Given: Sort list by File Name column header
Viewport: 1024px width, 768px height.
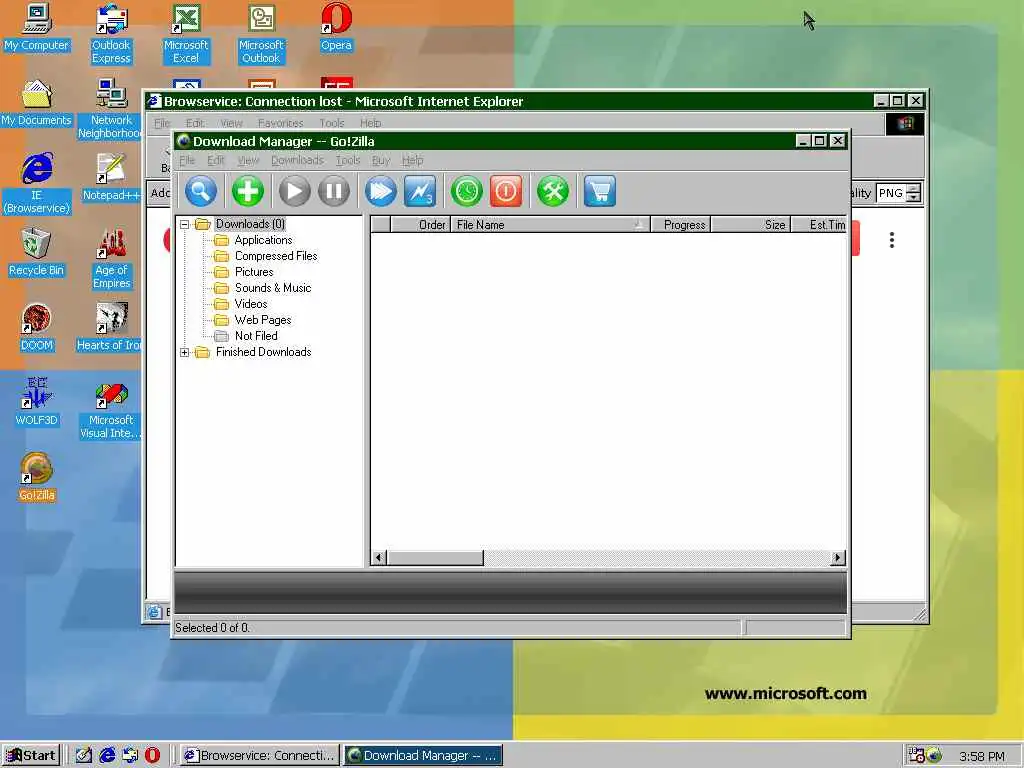Looking at the screenshot, I should [550, 225].
